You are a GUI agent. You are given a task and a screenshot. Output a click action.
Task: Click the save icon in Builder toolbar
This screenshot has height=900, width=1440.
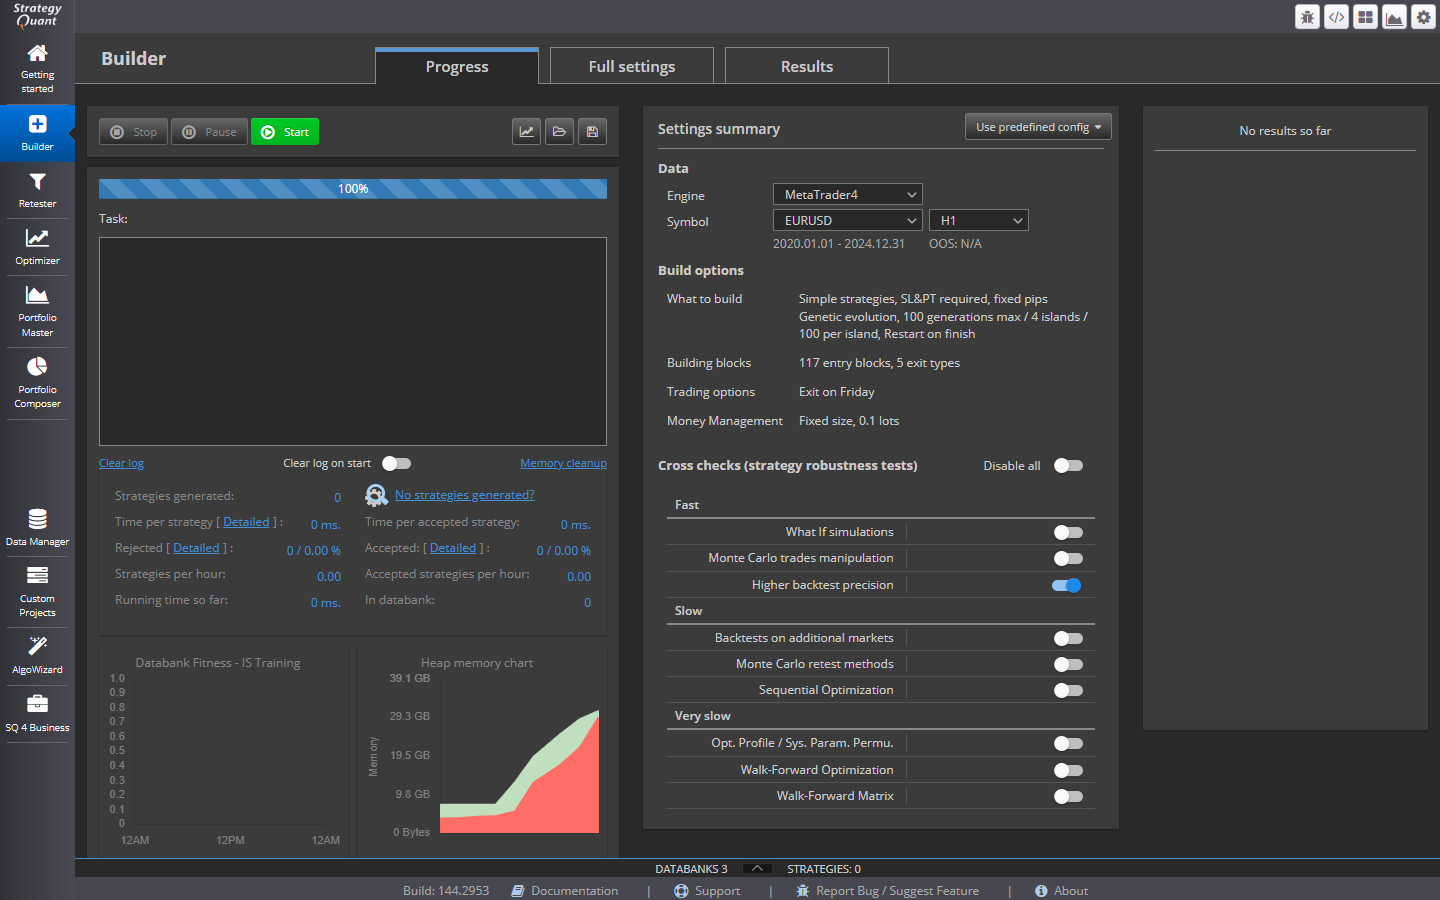coord(592,132)
